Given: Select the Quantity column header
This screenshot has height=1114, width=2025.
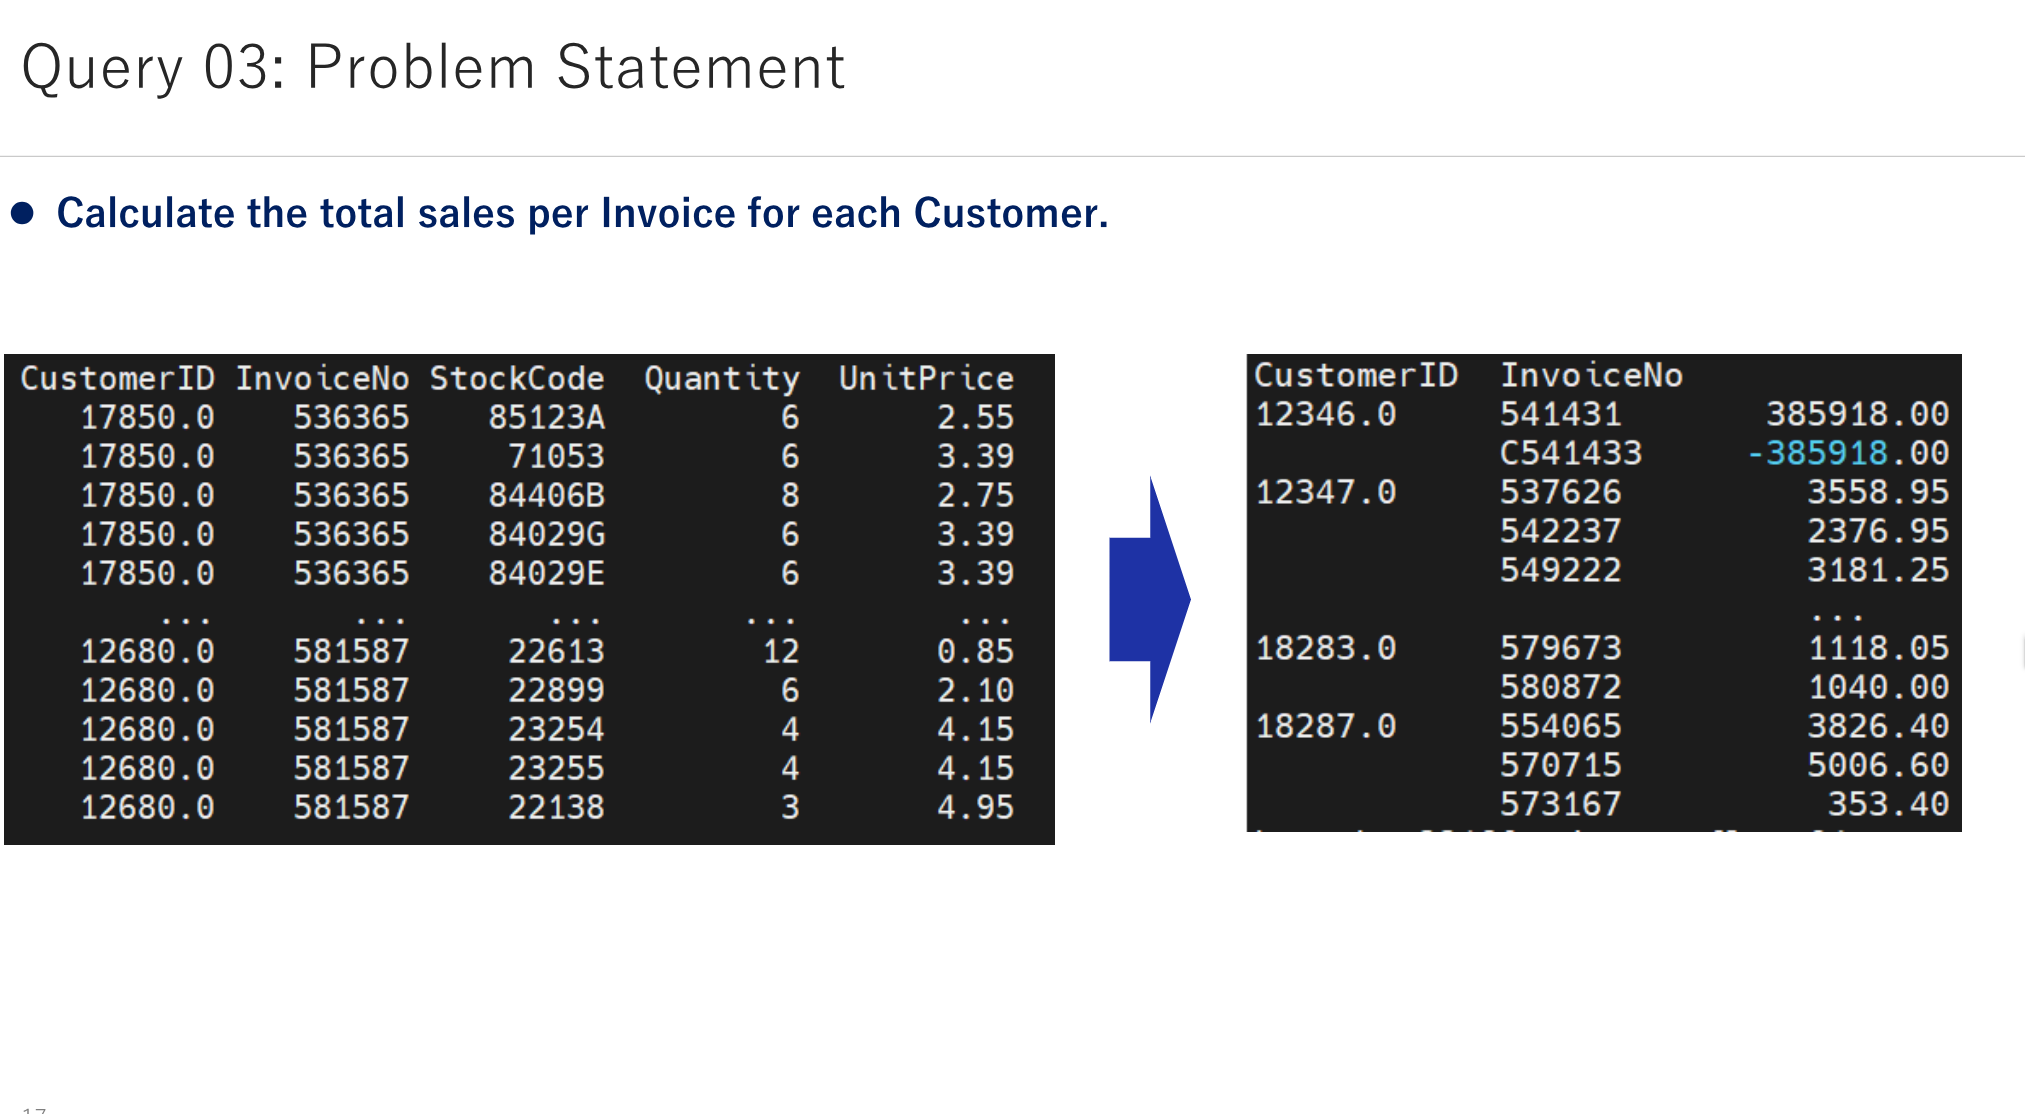Looking at the screenshot, I should tap(722, 378).
